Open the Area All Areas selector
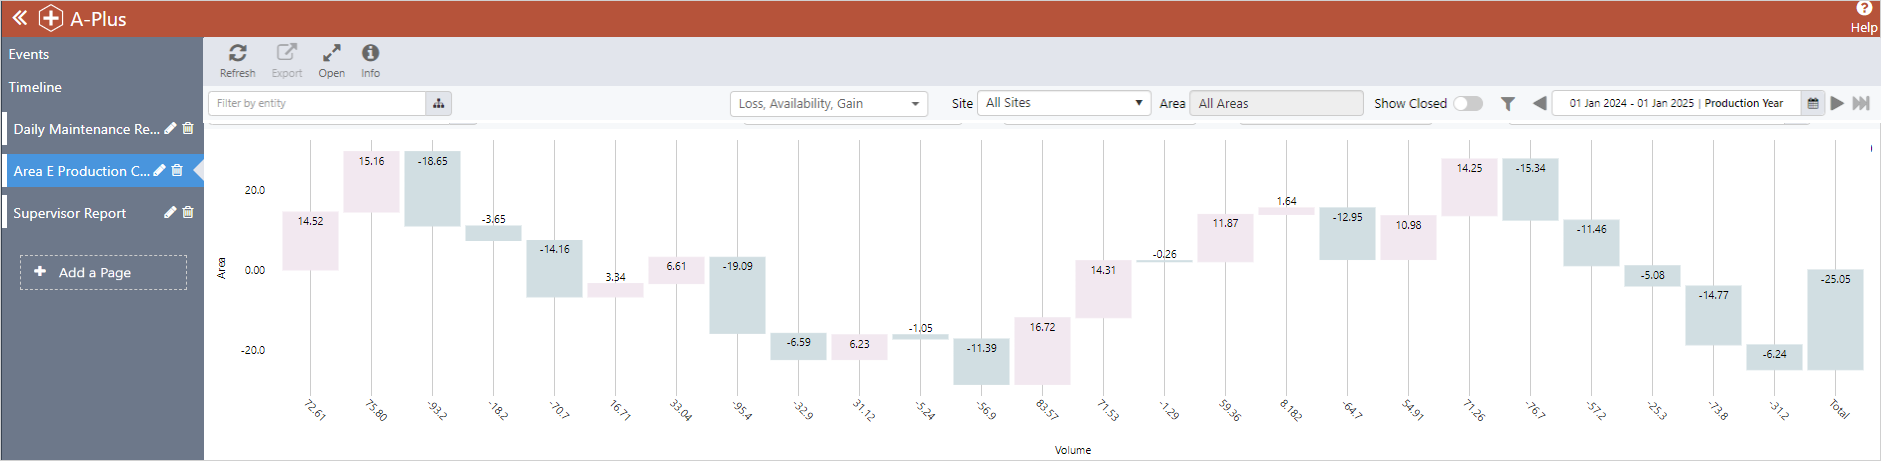The height and width of the screenshot is (461, 1881). click(1275, 103)
